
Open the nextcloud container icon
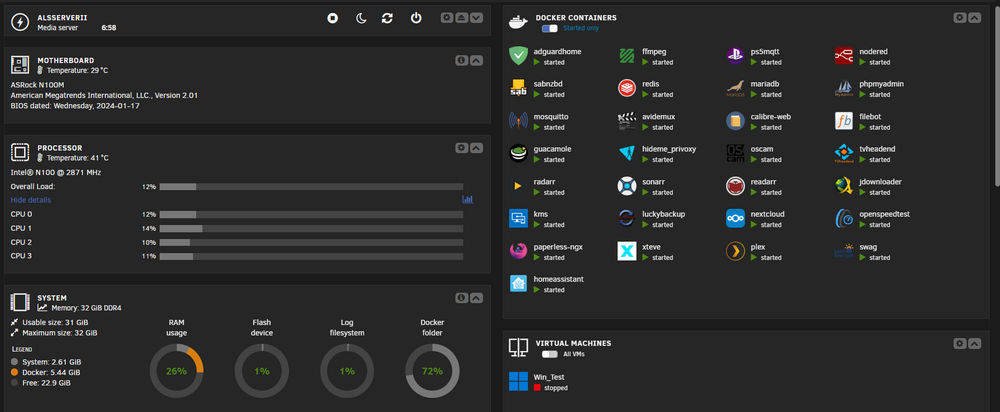point(735,219)
